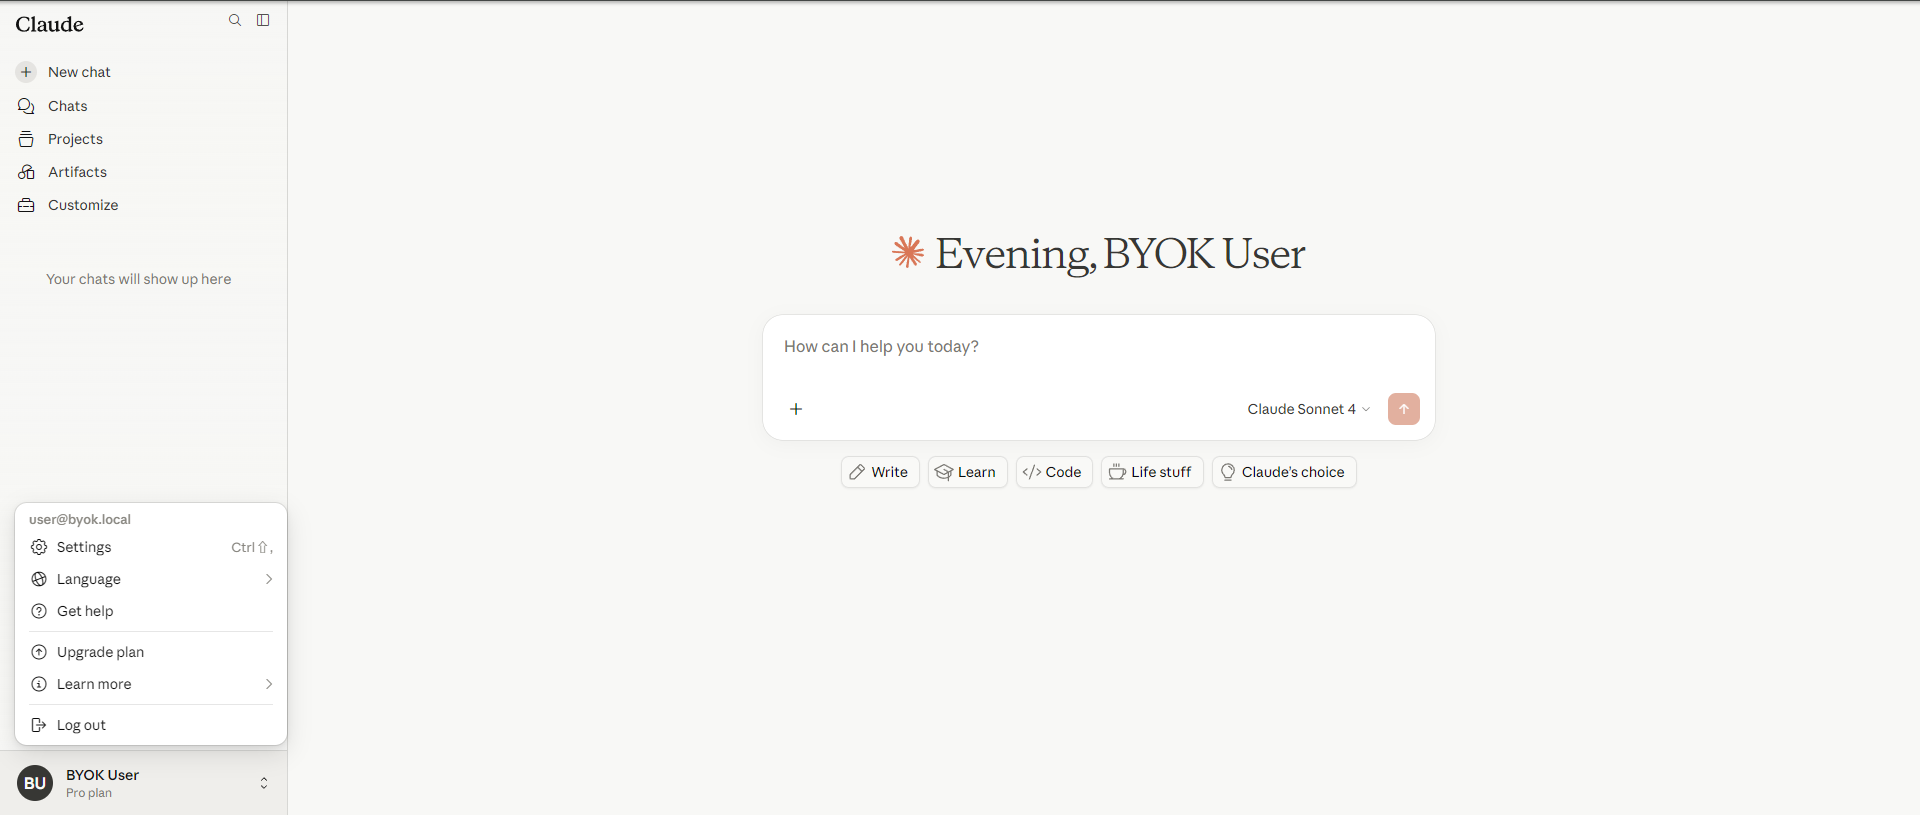Screen dimensions: 1920x815
Task: Focus the 'How can I help you today?' input
Action: (1098, 347)
